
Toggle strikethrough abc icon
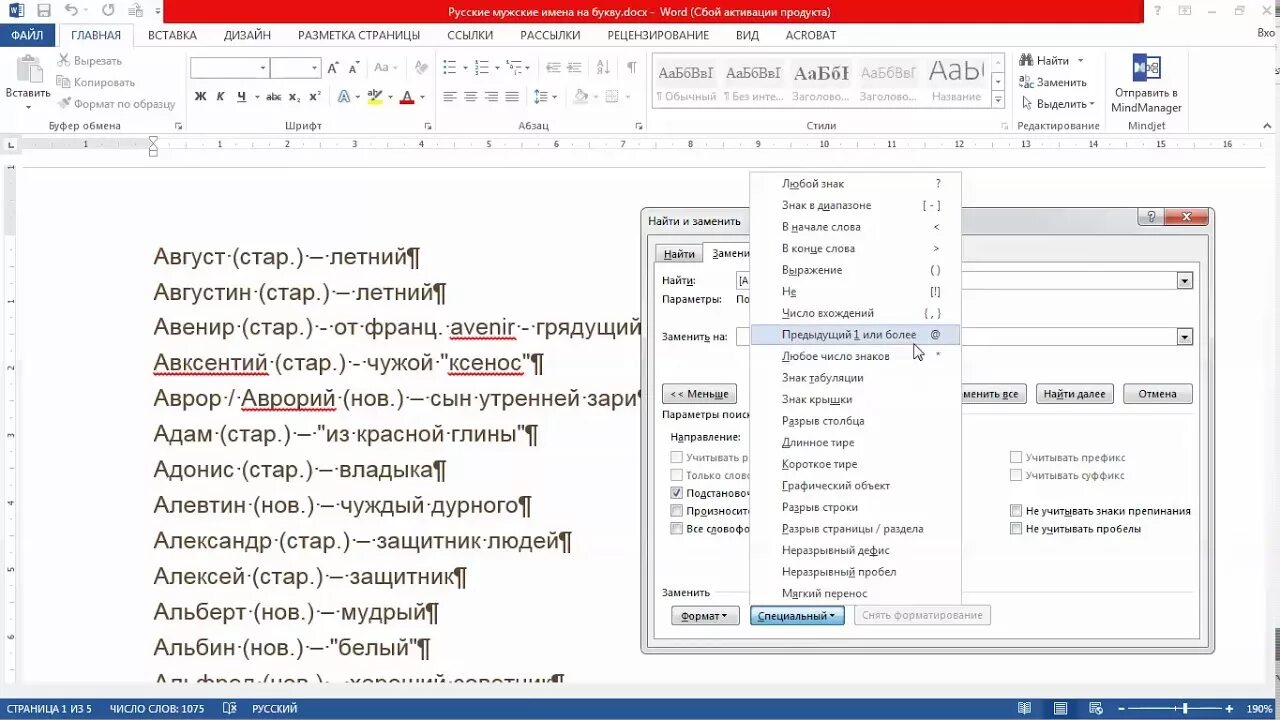(x=273, y=97)
